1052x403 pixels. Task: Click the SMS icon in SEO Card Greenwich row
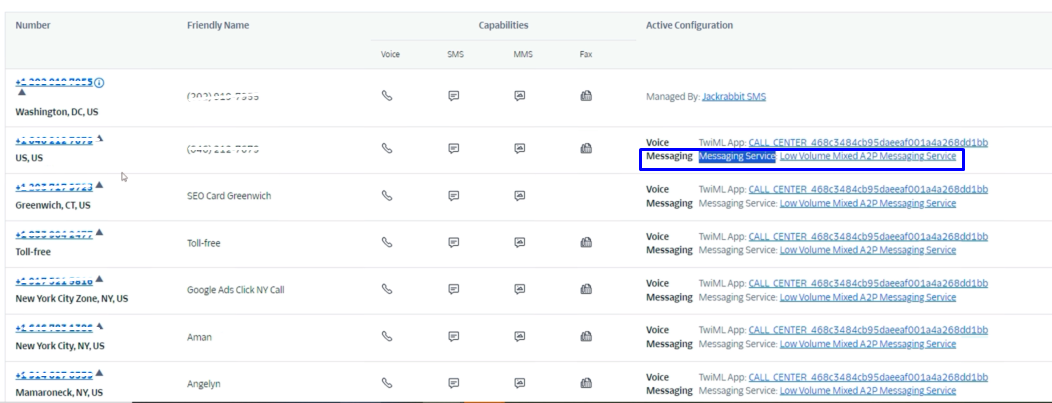454,195
